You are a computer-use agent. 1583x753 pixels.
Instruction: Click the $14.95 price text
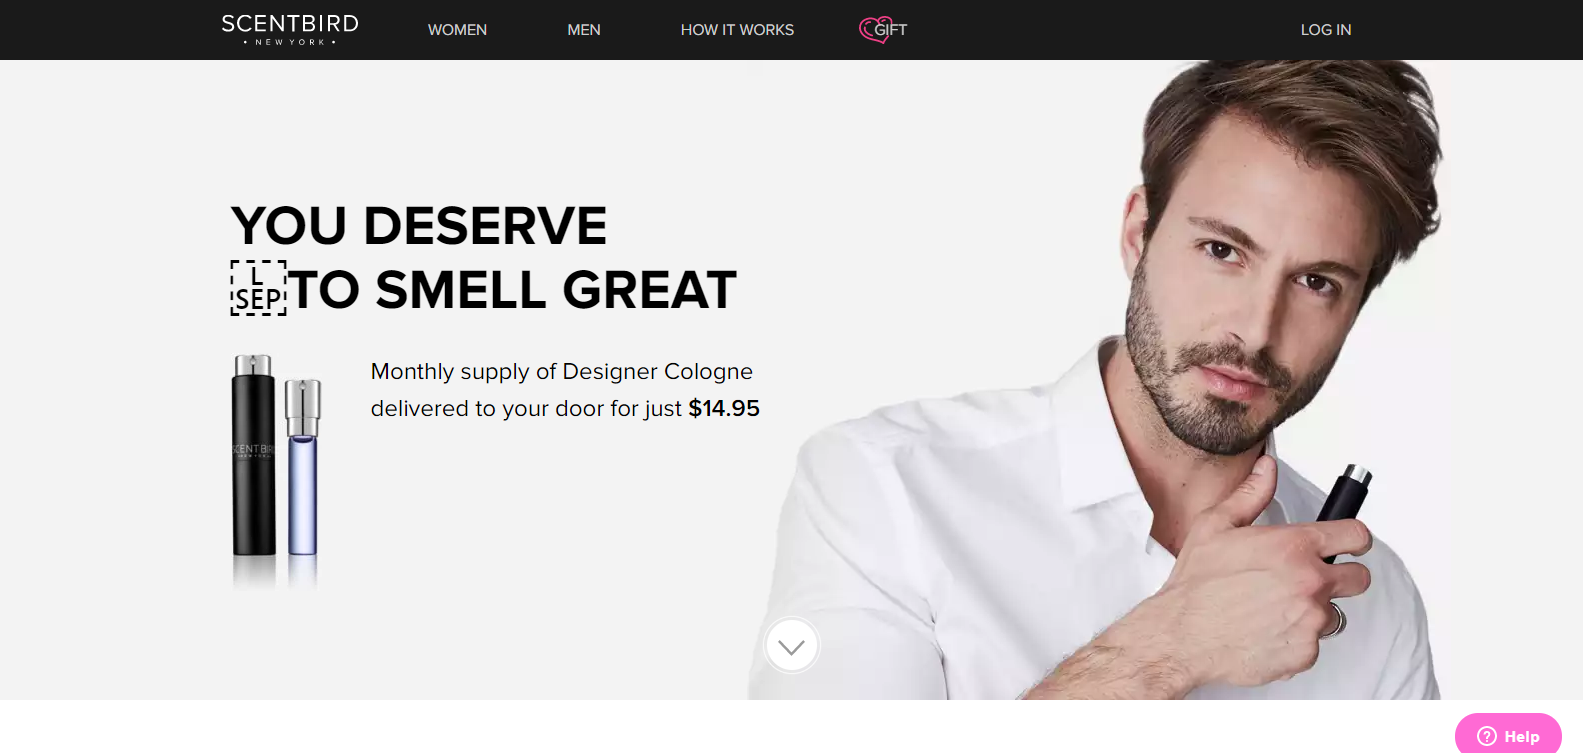click(724, 408)
